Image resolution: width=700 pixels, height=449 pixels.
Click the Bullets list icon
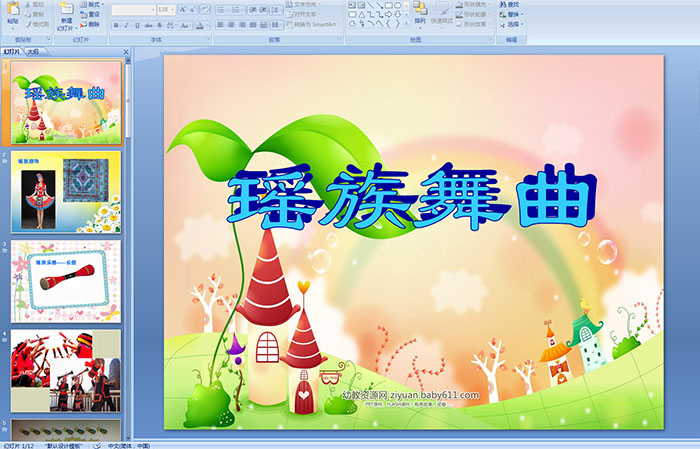click(222, 9)
